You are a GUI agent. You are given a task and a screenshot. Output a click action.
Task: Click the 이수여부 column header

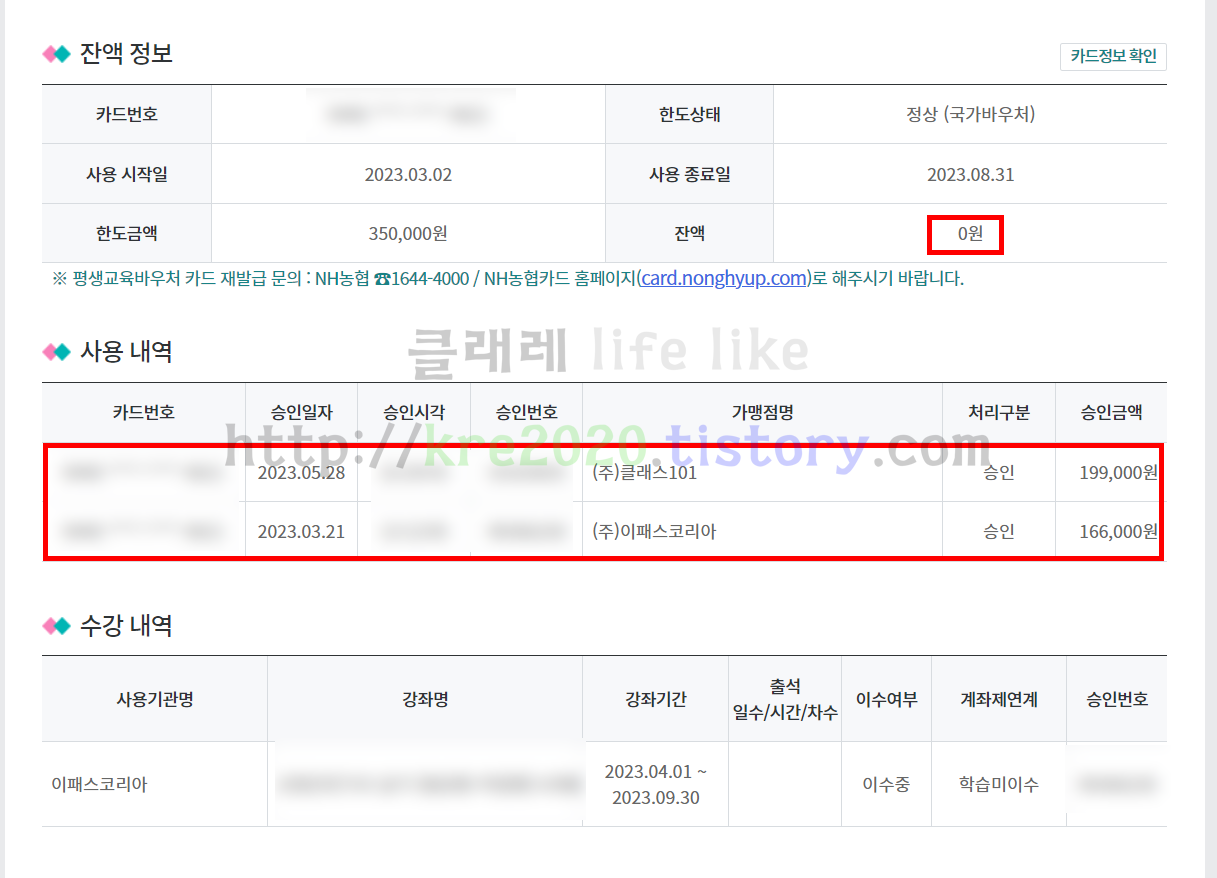886,699
